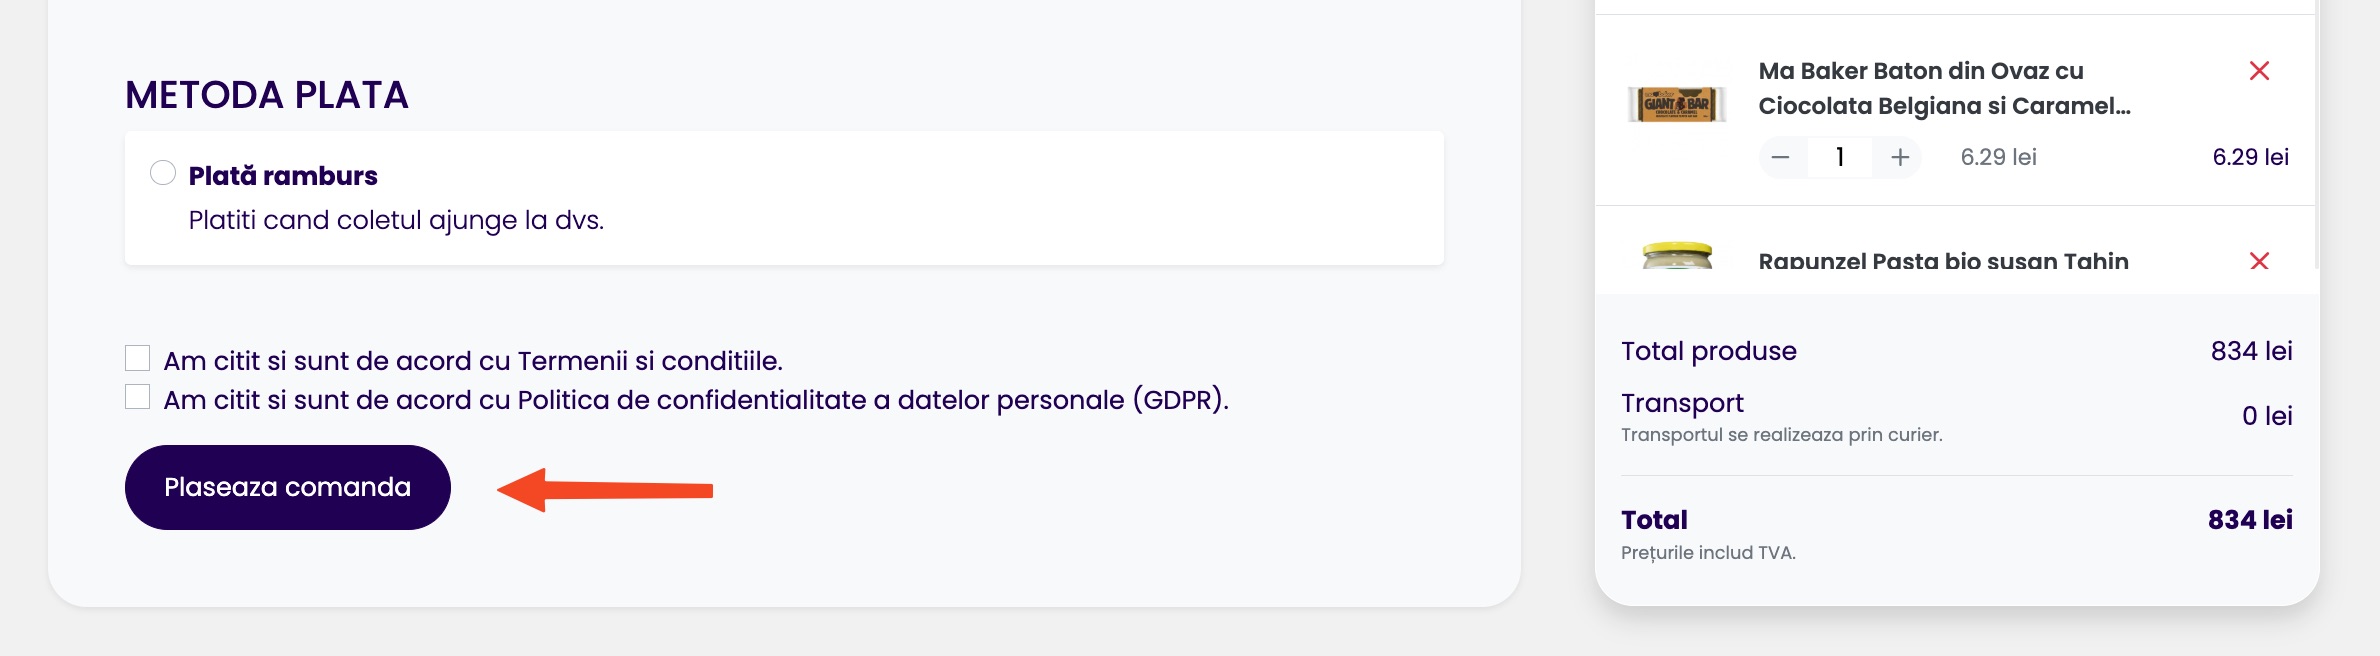Click the Plată ramburs label text

[283, 176]
